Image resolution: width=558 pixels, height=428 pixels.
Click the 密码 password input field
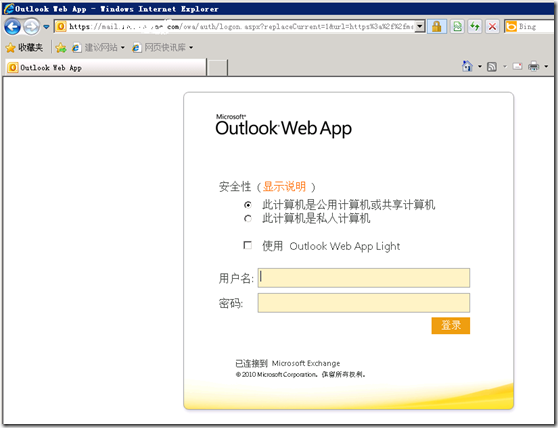click(364, 303)
